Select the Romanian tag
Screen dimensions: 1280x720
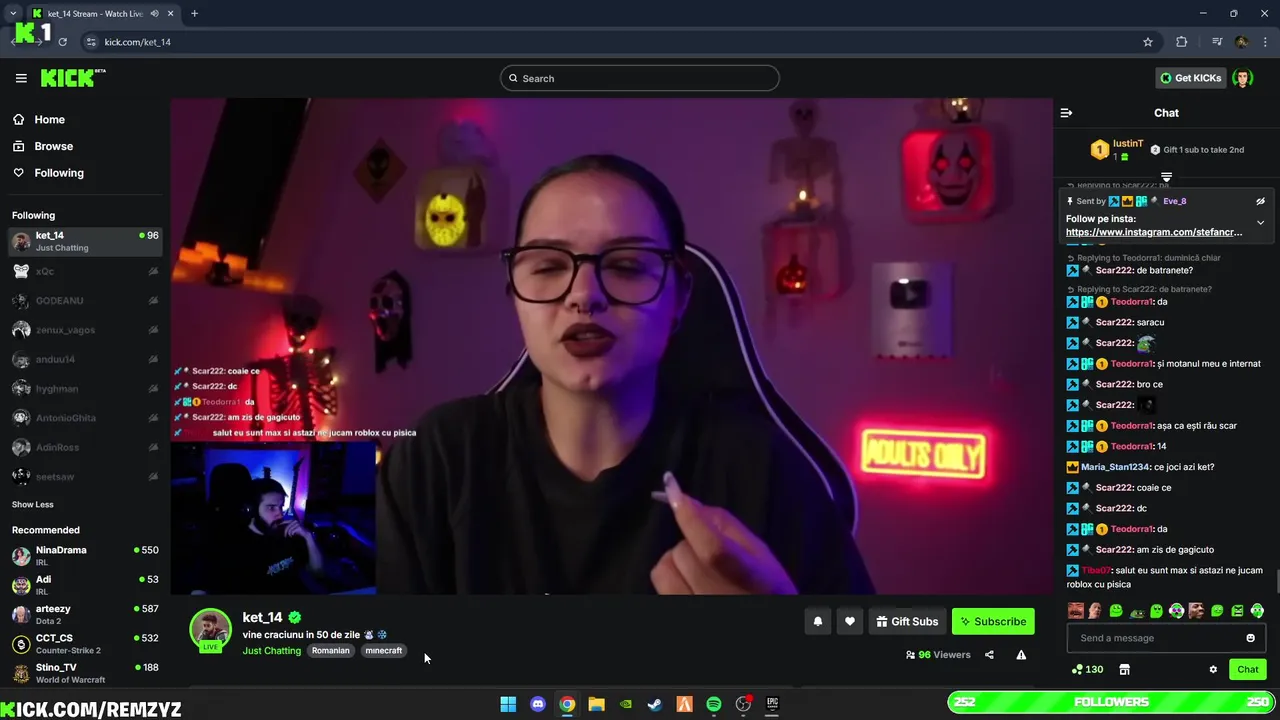(x=330, y=650)
